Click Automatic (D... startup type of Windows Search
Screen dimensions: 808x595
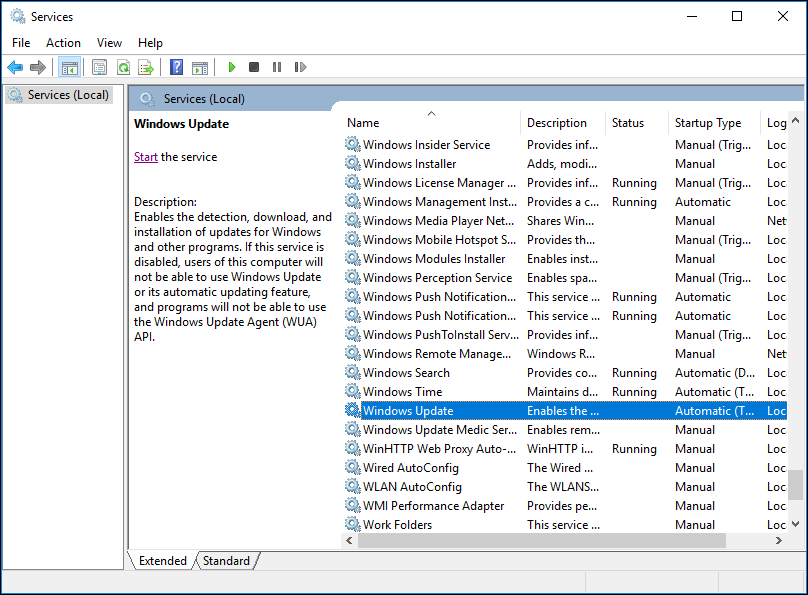click(715, 372)
